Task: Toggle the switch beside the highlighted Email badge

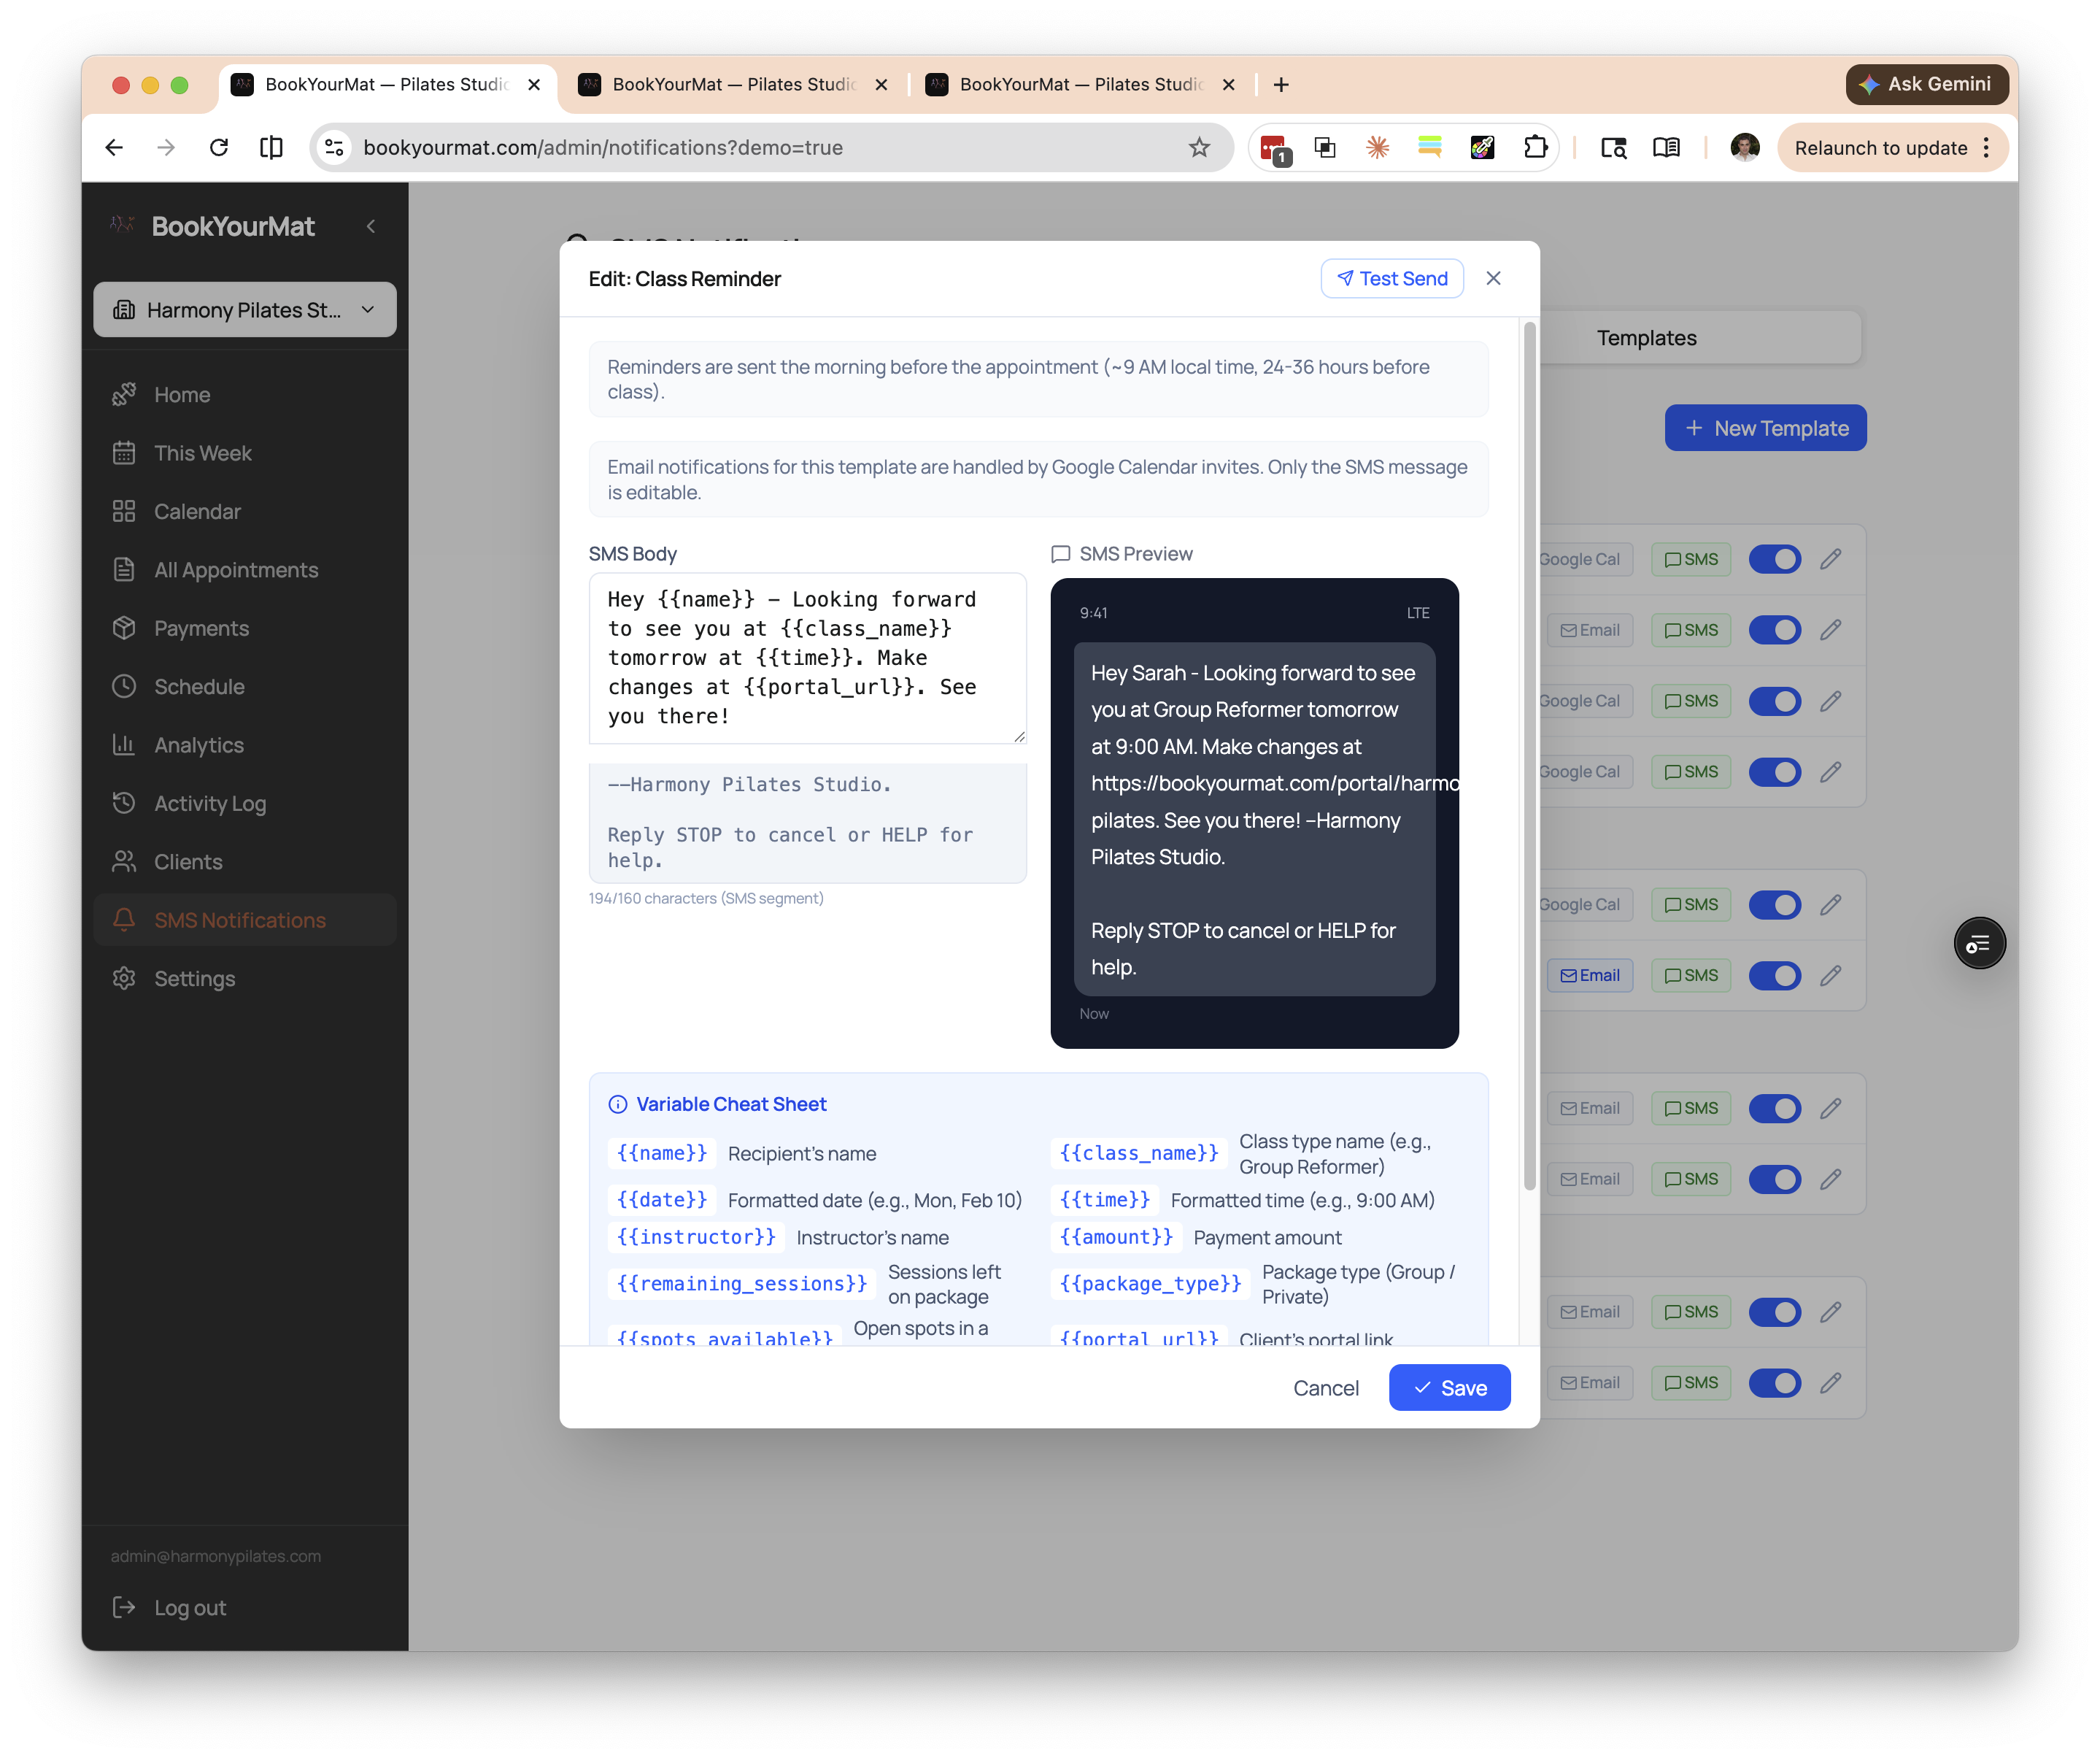Action: pyautogui.click(x=1774, y=975)
